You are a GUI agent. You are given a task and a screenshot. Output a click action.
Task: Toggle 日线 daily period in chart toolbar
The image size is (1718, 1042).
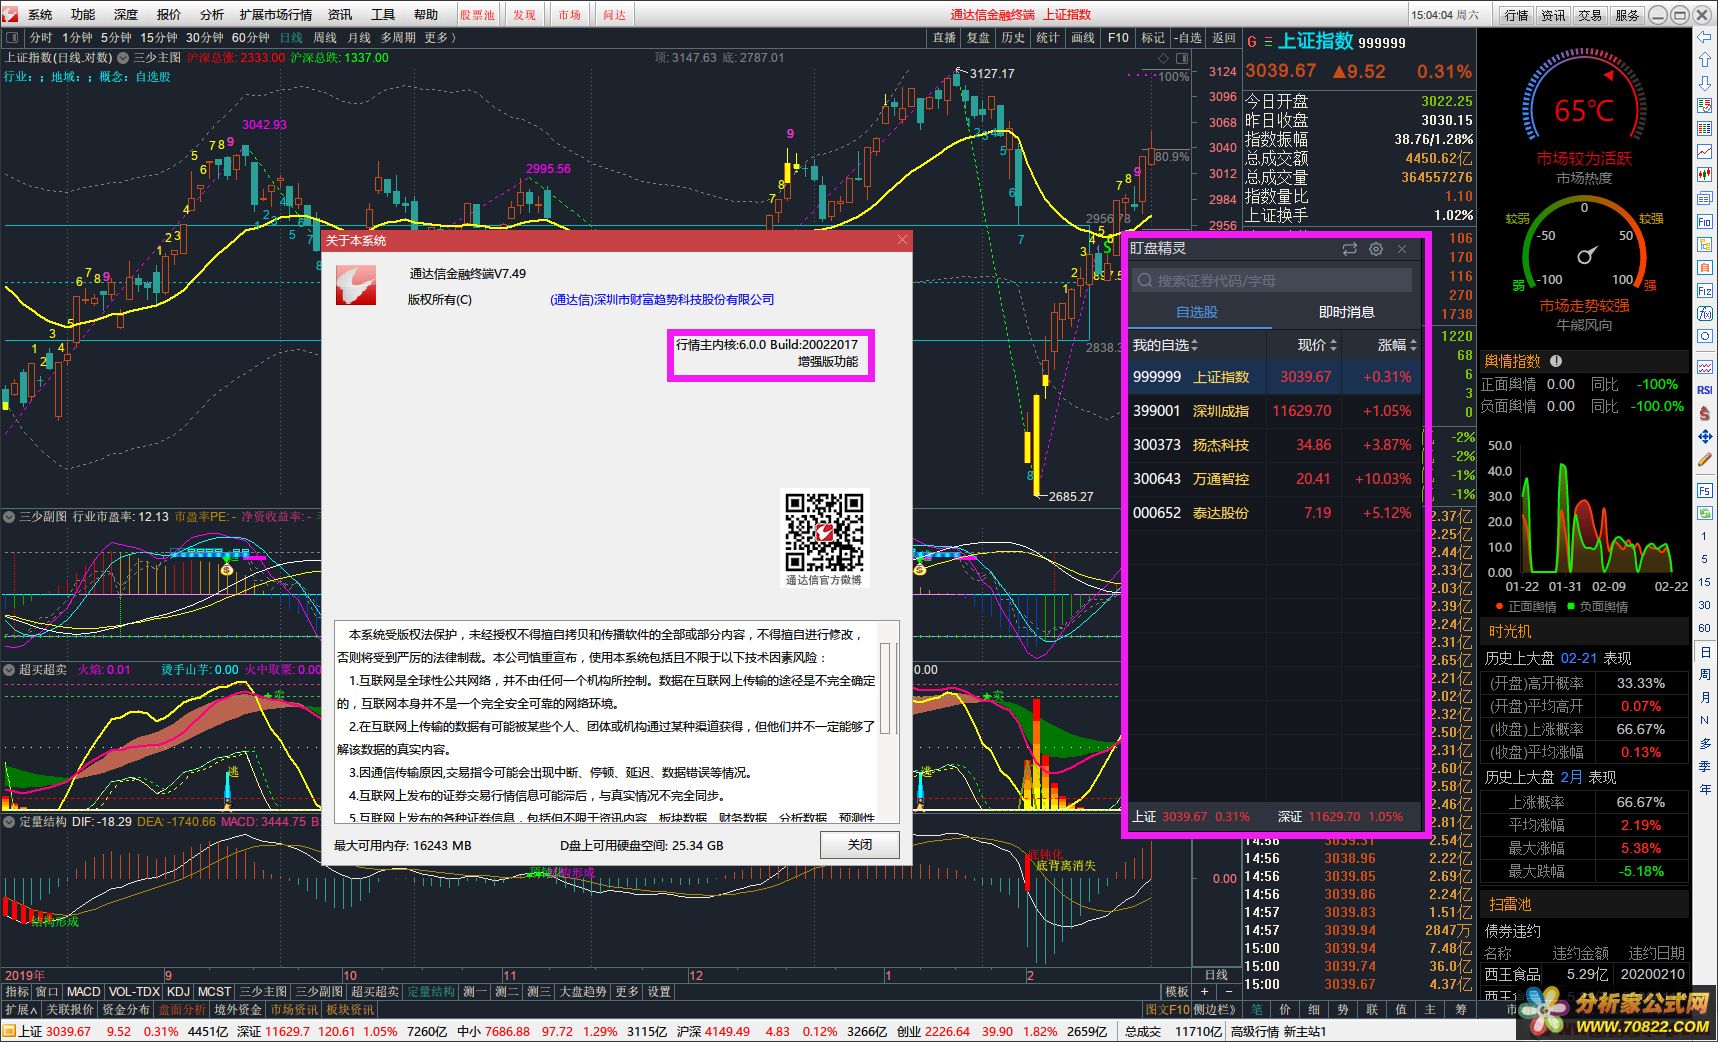(x=291, y=38)
